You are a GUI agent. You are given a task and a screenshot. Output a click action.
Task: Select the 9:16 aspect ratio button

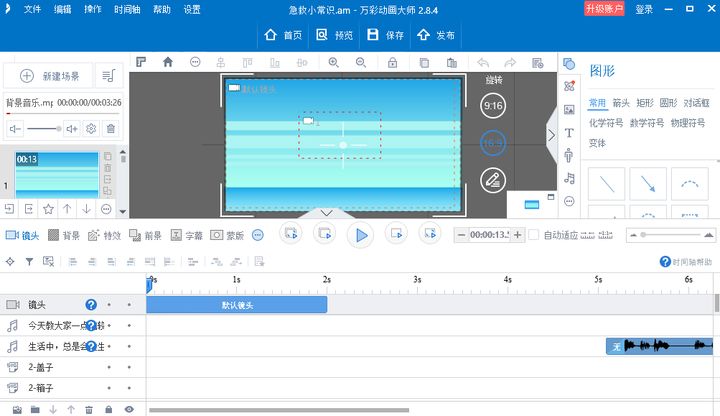pyautogui.click(x=492, y=106)
